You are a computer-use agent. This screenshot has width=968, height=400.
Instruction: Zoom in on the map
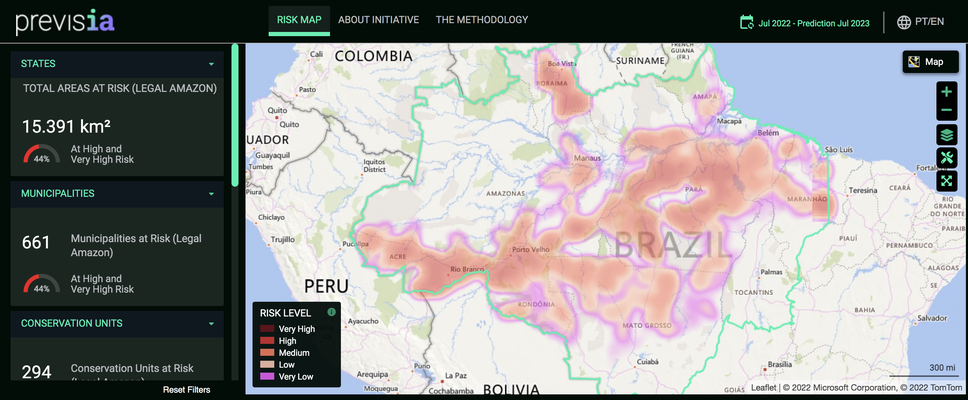click(x=946, y=92)
